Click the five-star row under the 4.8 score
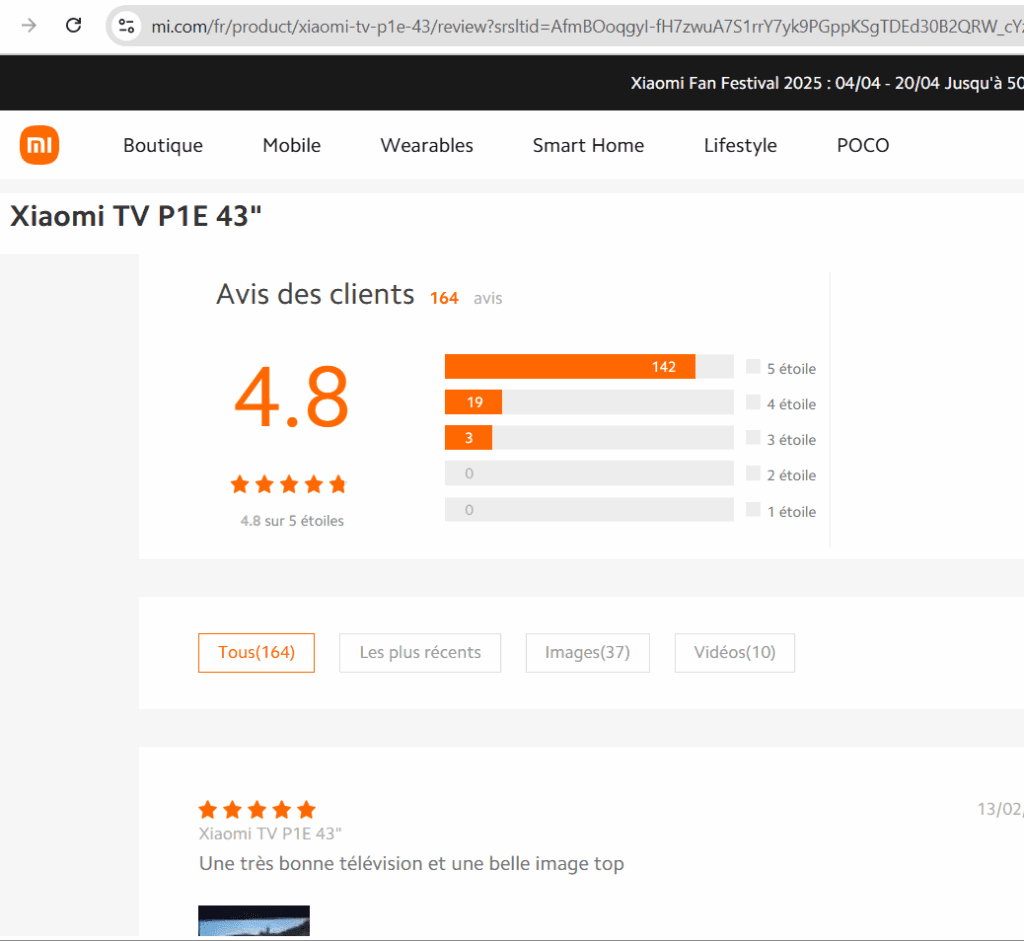This screenshot has width=1024, height=941. coord(289,485)
